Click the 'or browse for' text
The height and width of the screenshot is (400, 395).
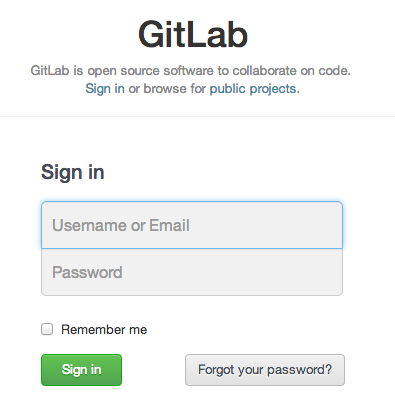[x=167, y=89]
